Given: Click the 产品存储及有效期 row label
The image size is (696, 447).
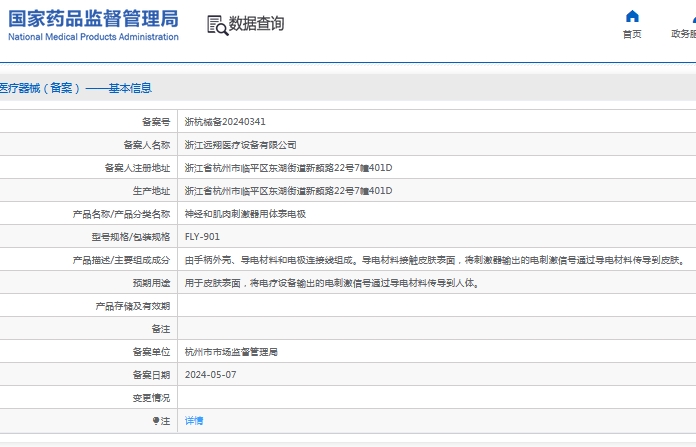Looking at the screenshot, I should (x=133, y=306).
